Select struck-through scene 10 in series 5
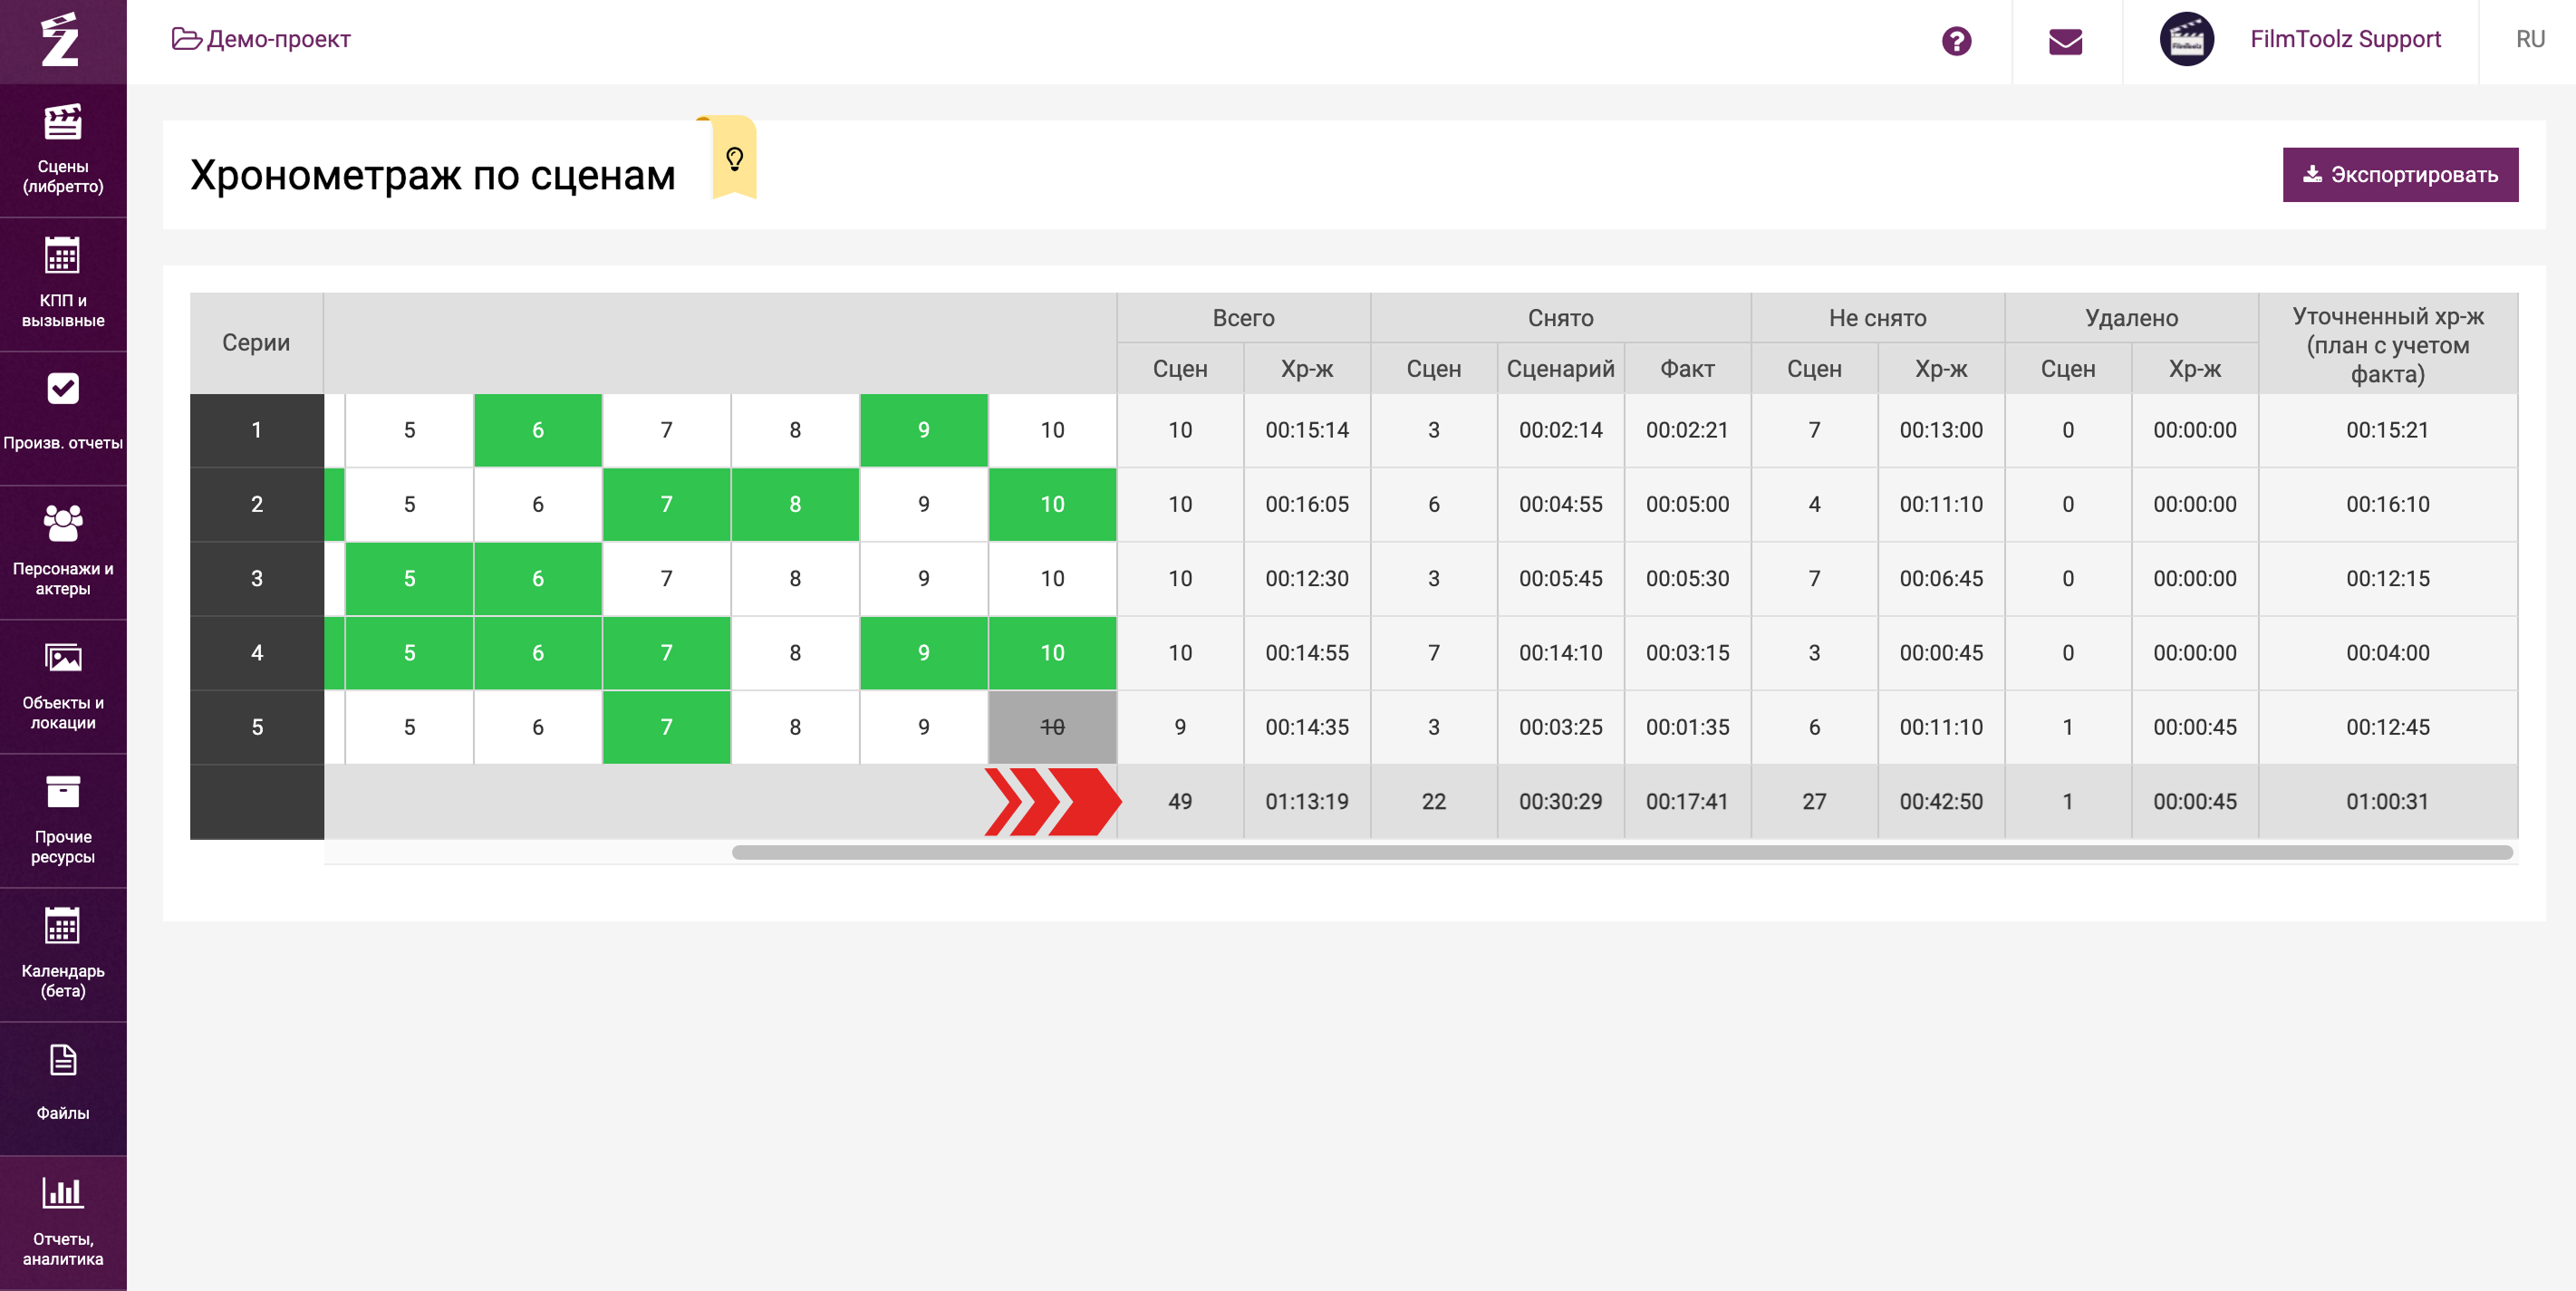The width and height of the screenshot is (2576, 1291). pyautogui.click(x=1051, y=727)
